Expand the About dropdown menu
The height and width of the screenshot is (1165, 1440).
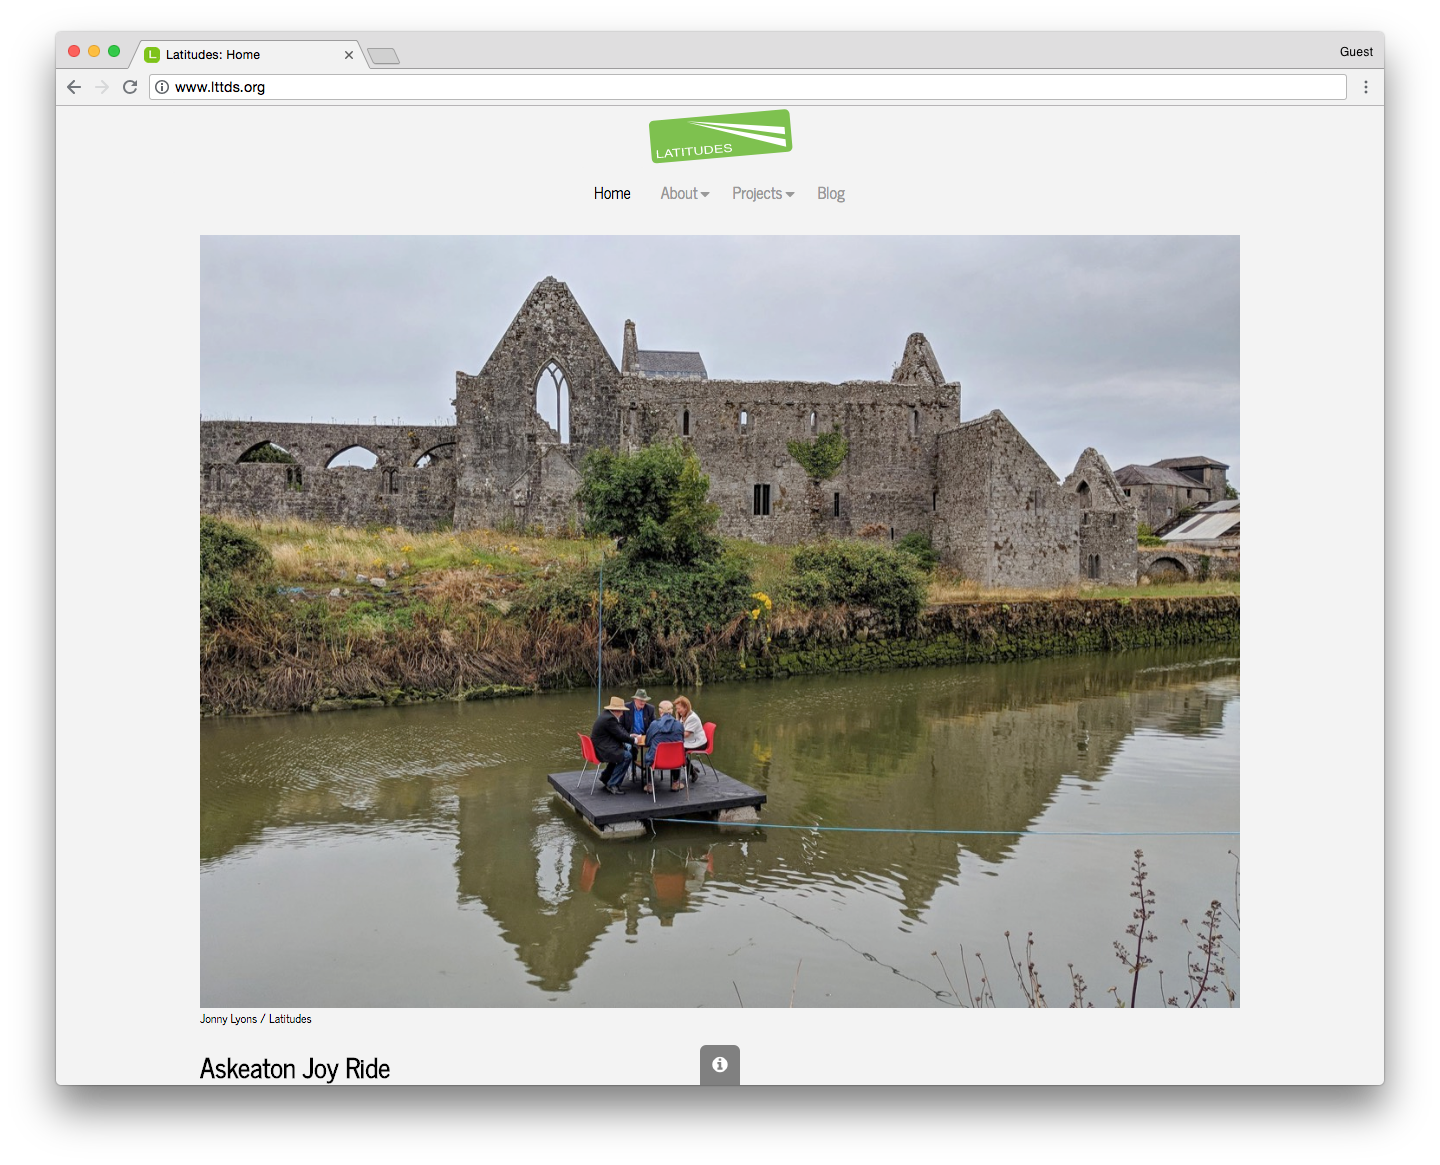(x=685, y=194)
